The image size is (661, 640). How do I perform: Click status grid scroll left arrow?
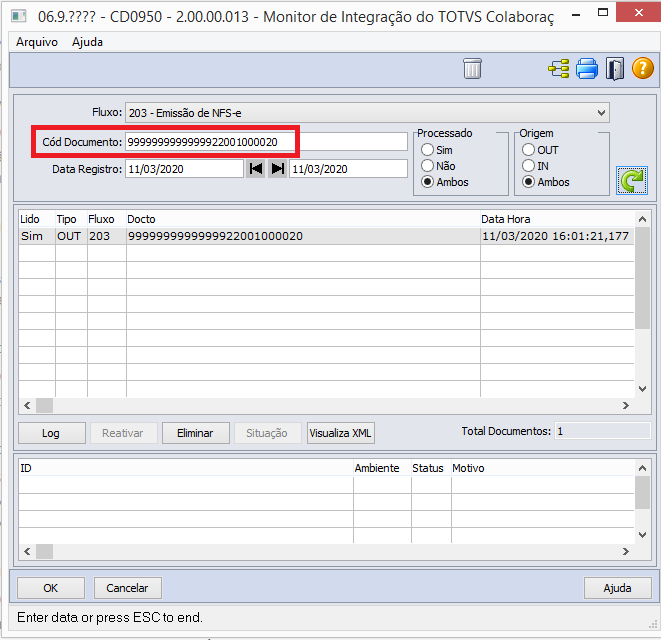(27, 551)
